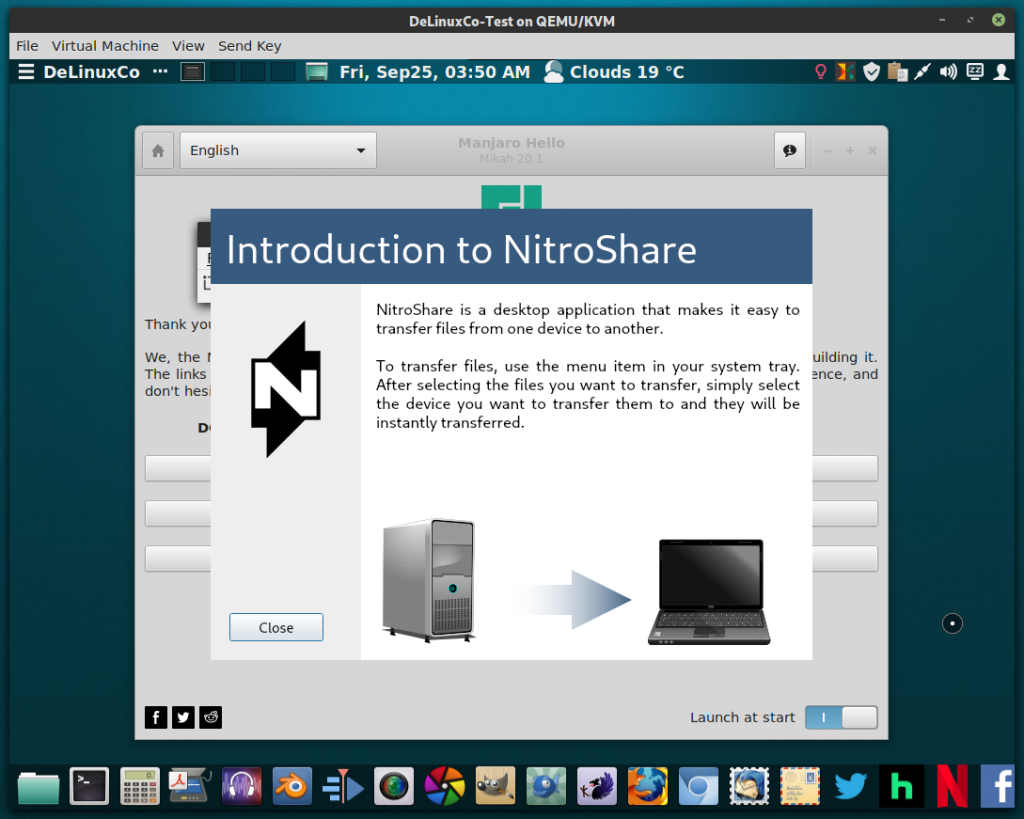Open the volume control in the system tray
1024x819 pixels.
946,71
